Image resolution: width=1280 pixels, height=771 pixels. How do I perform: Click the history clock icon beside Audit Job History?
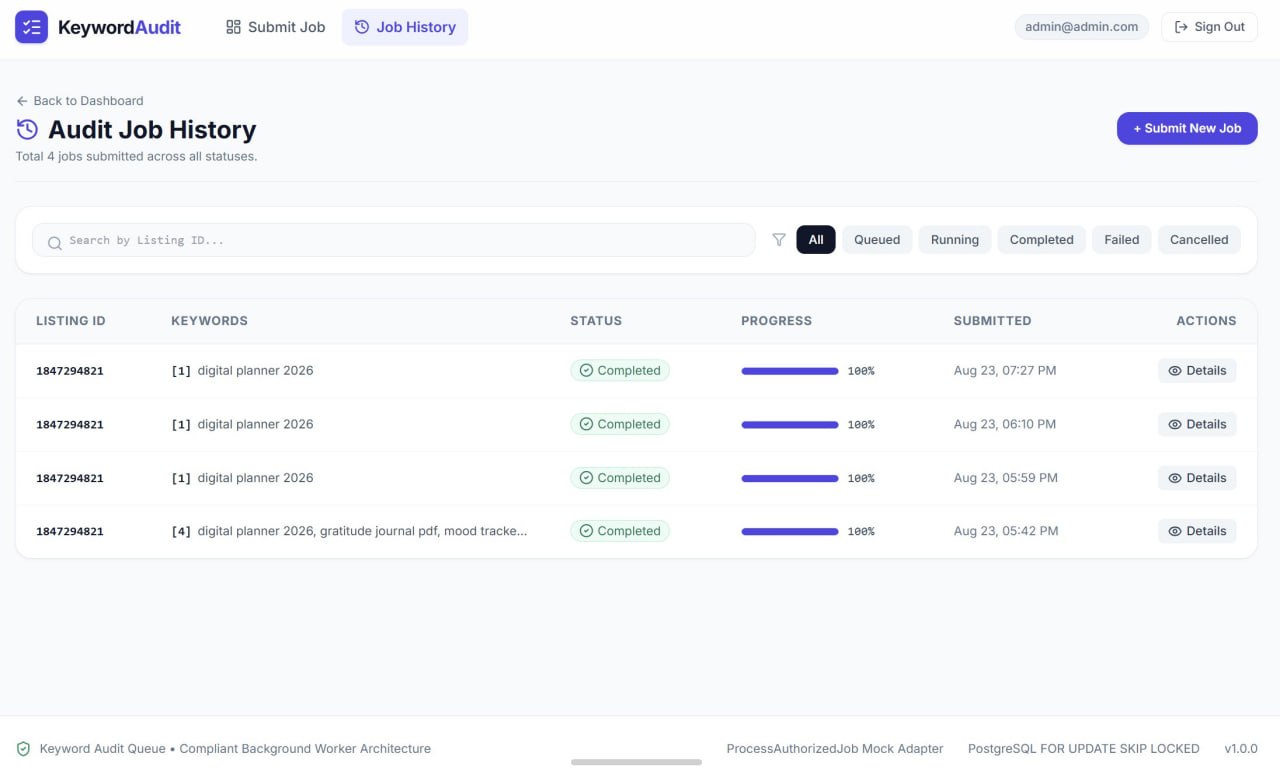27,130
